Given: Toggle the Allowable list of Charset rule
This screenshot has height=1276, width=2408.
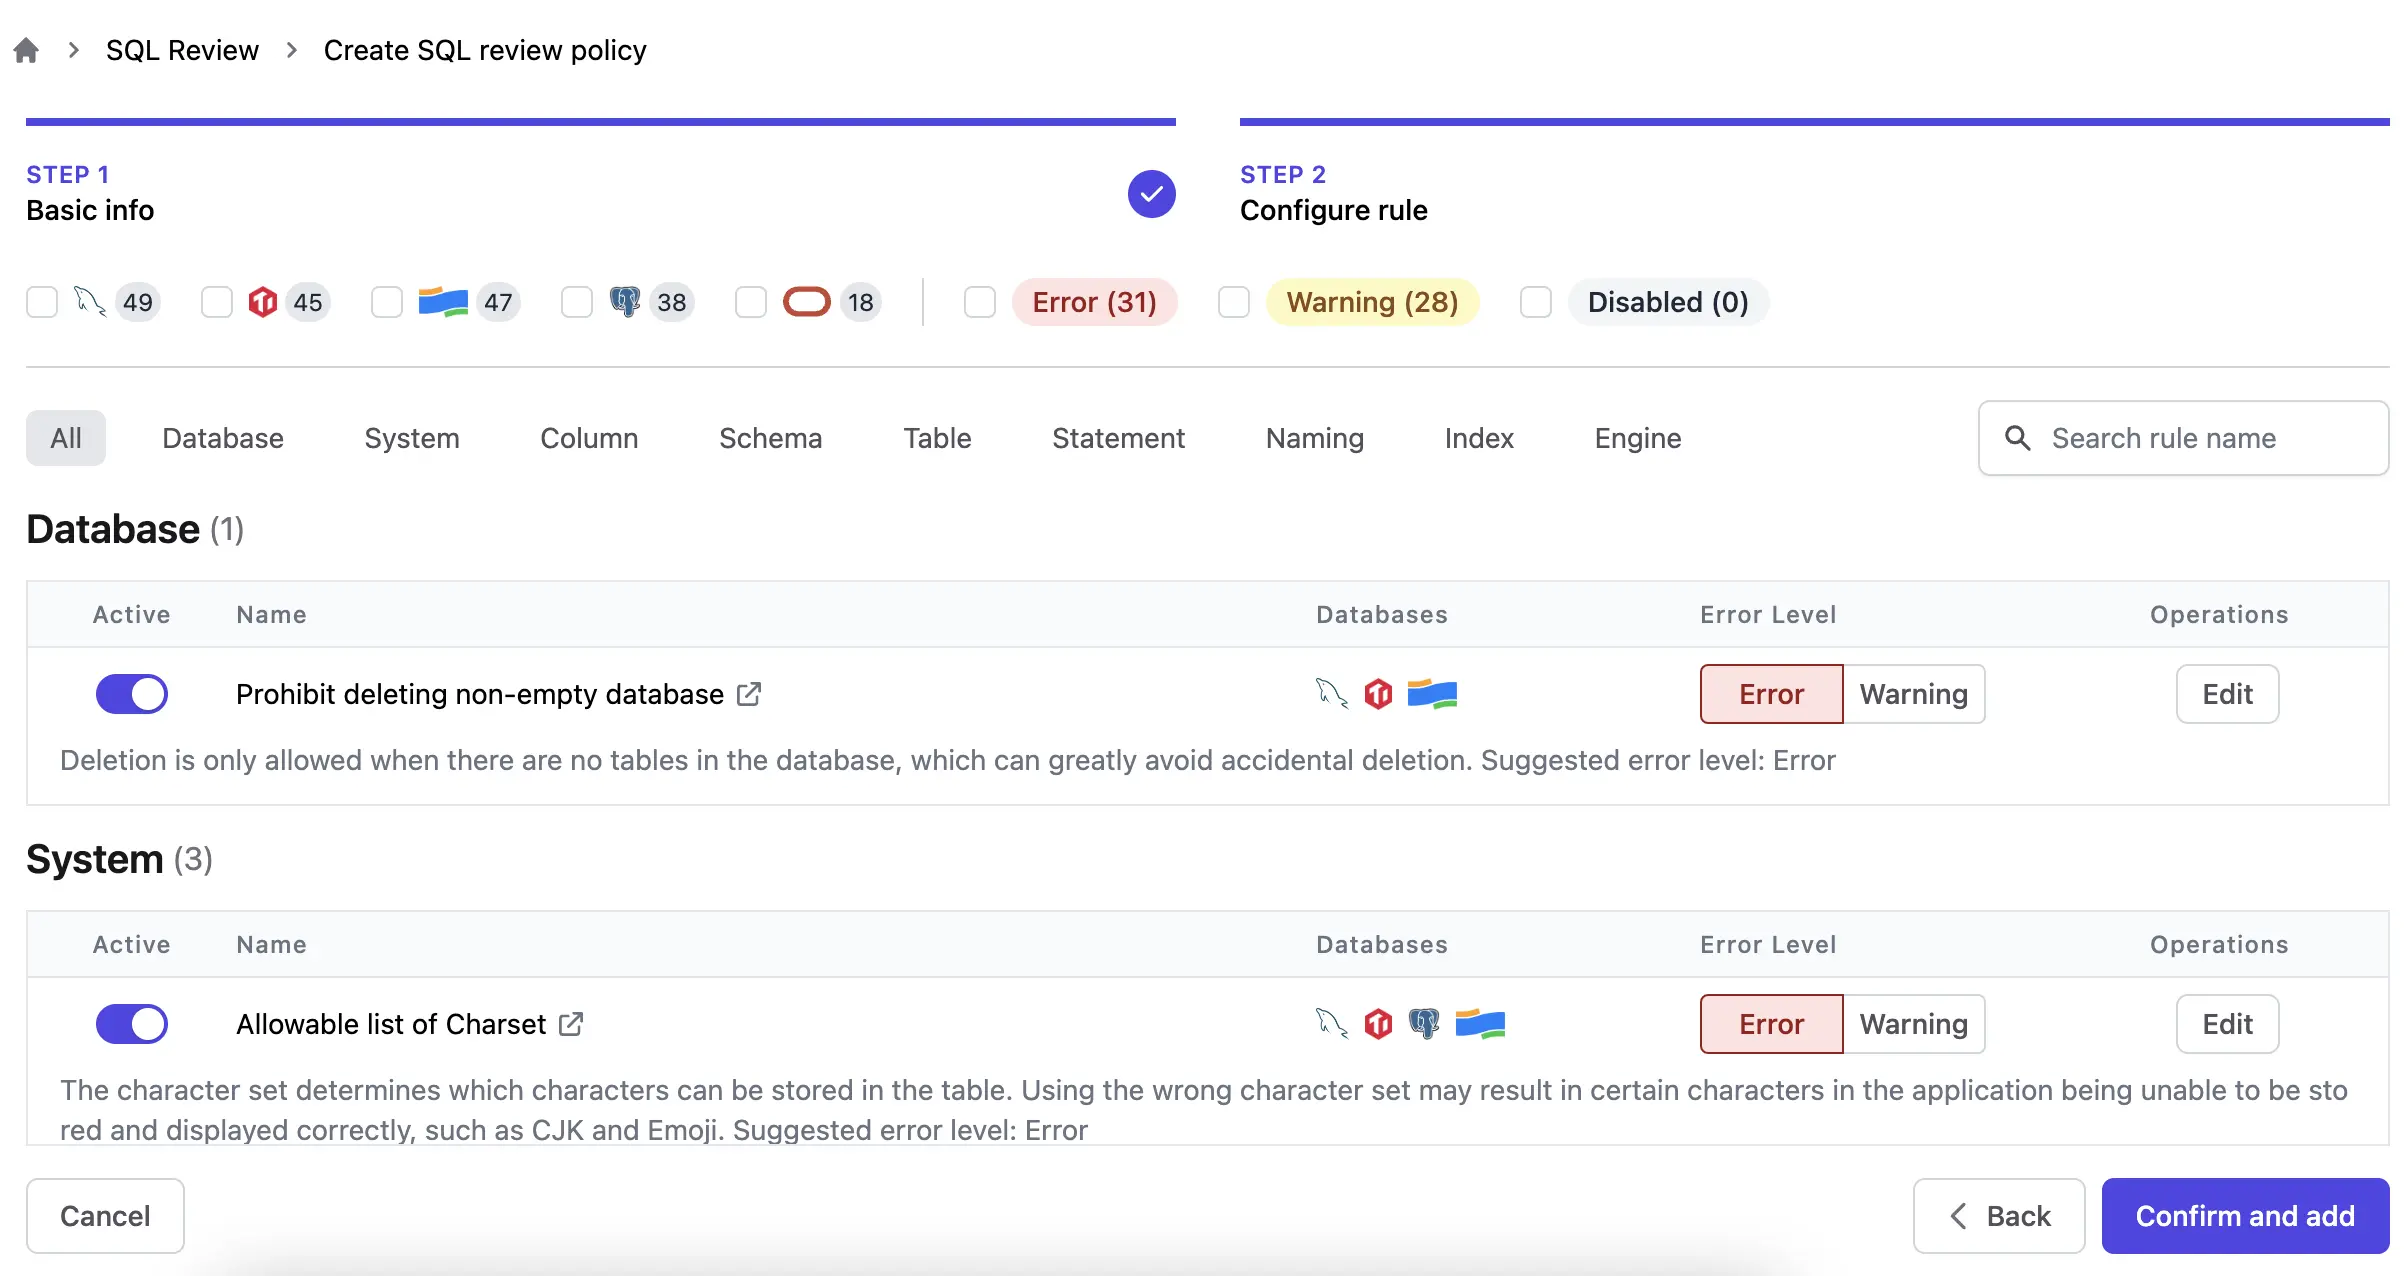Looking at the screenshot, I should (131, 1023).
